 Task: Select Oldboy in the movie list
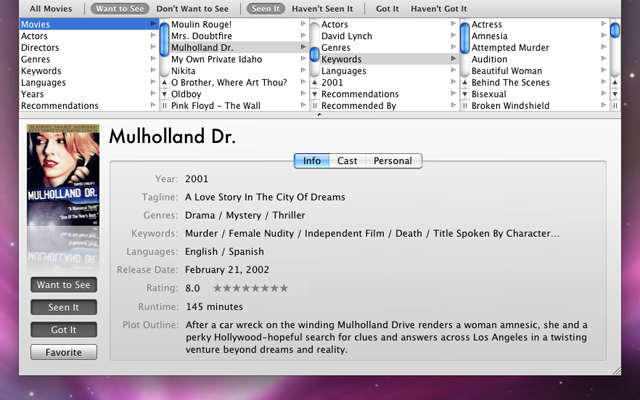click(x=187, y=94)
